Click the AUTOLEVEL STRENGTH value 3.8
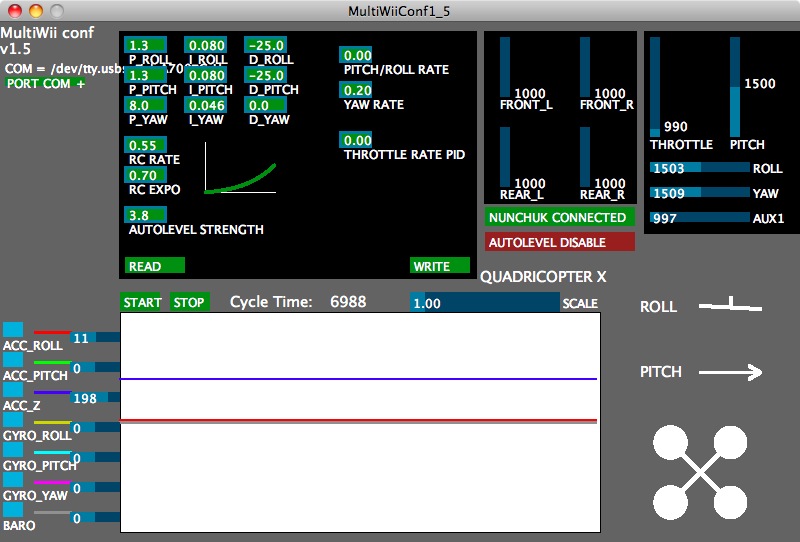 (x=145, y=215)
